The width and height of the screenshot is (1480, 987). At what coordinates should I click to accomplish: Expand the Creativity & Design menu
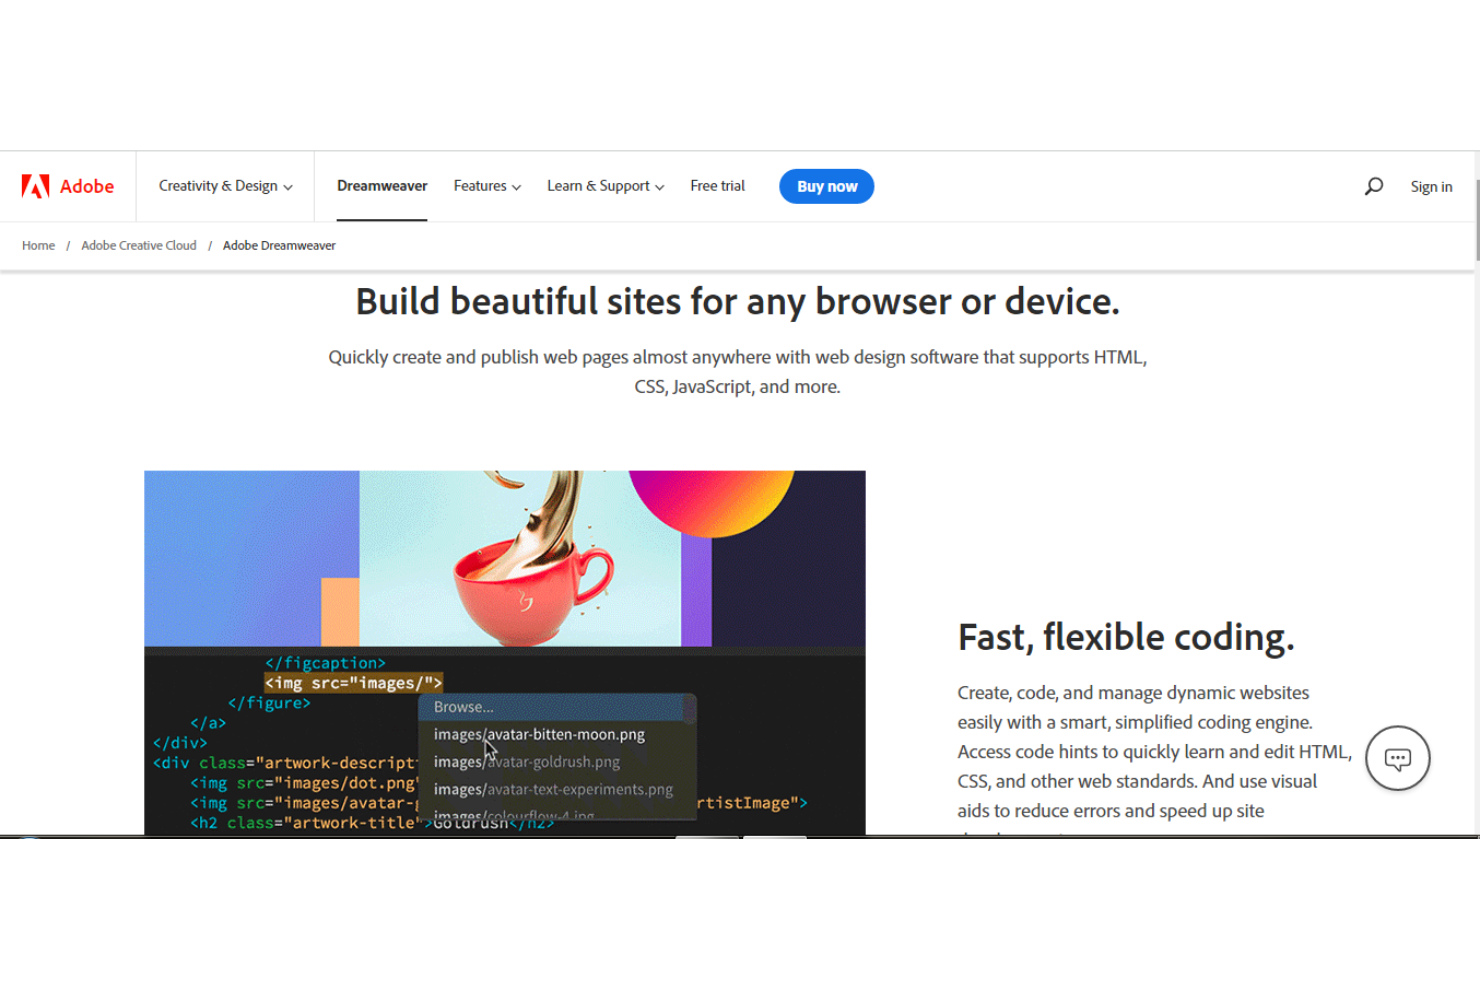pyautogui.click(x=225, y=186)
